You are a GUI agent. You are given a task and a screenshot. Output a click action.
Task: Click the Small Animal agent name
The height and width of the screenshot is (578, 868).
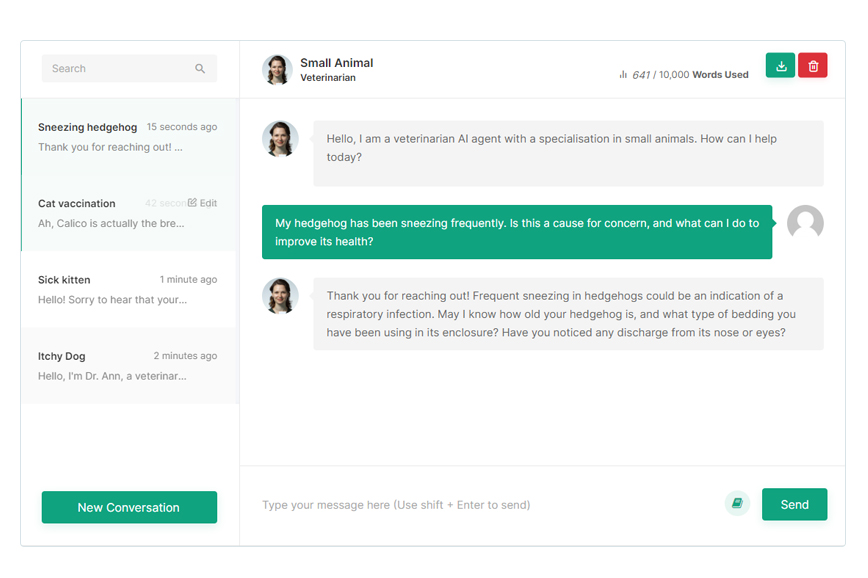tap(337, 63)
